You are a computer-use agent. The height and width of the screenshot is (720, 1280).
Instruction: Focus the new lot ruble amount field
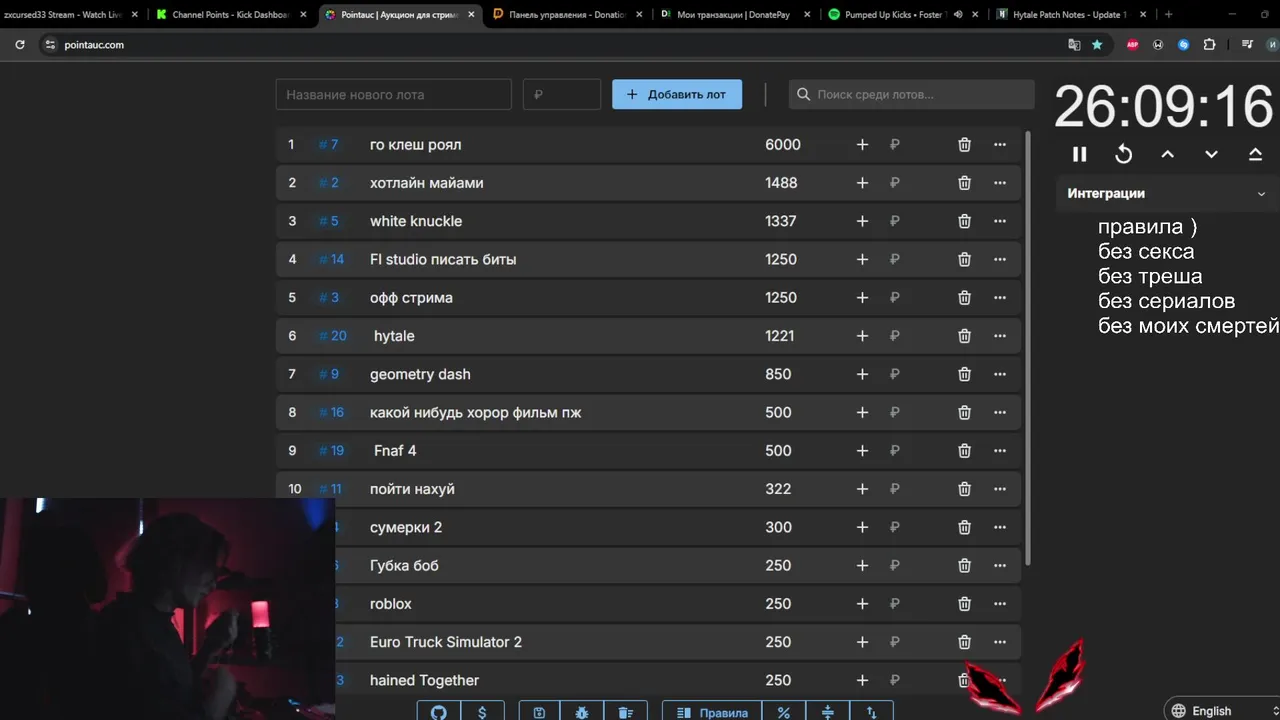[562, 94]
